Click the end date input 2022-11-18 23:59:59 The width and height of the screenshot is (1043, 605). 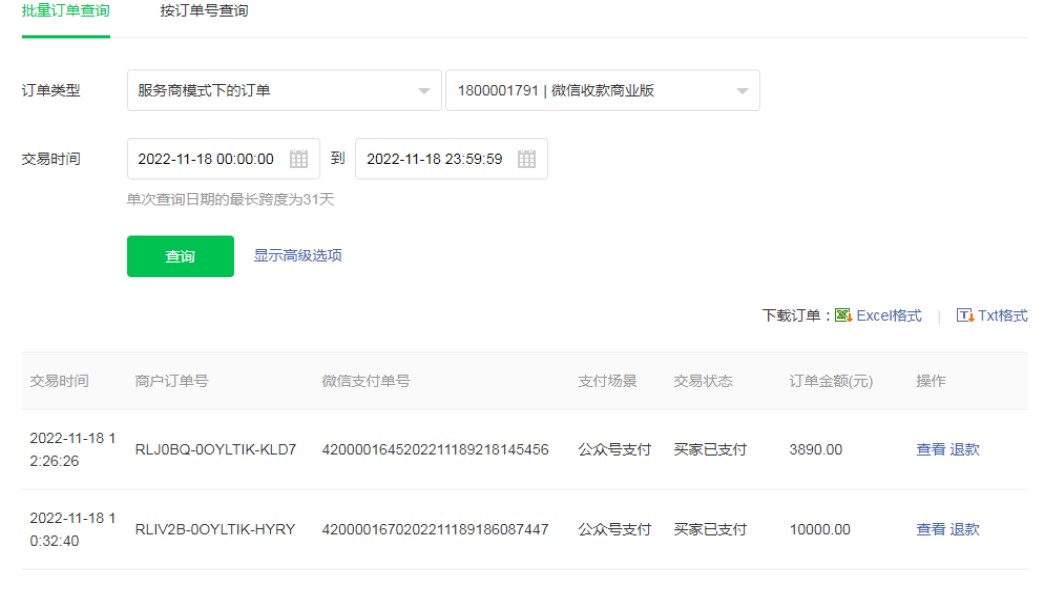pyautogui.click(x=434, y=159)
